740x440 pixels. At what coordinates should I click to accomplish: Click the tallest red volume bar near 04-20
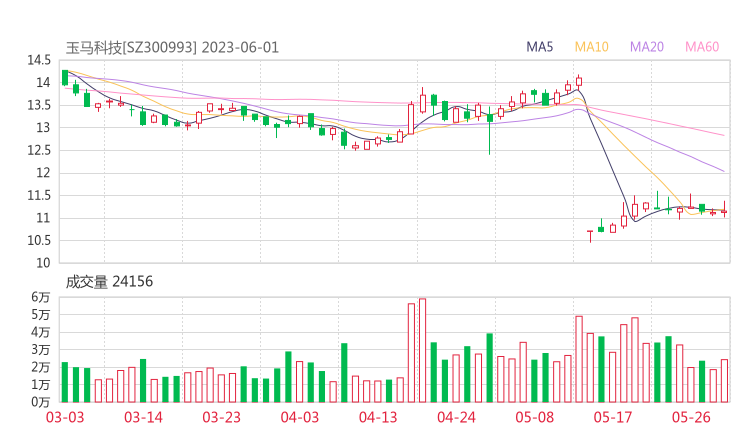pyautogui.click(x=422, y=350)
